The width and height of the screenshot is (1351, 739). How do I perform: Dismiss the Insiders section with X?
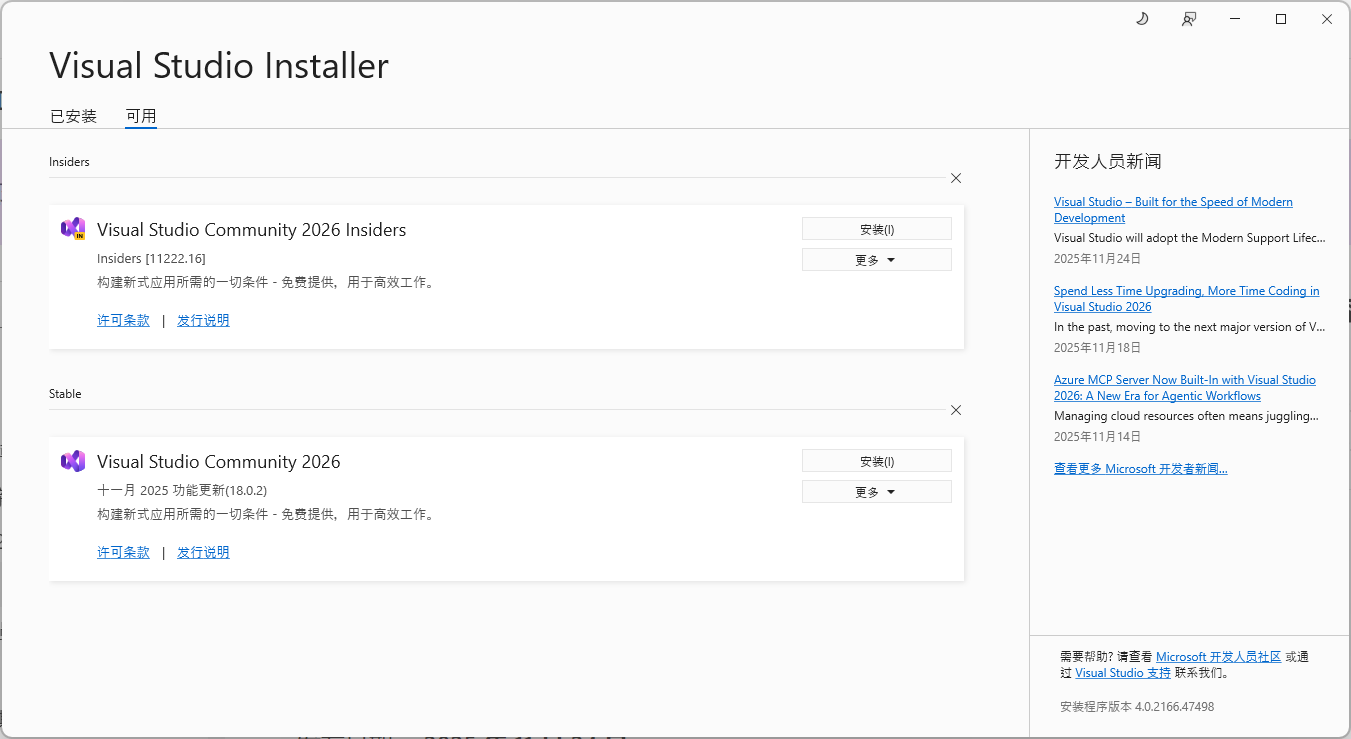(956, 178)
